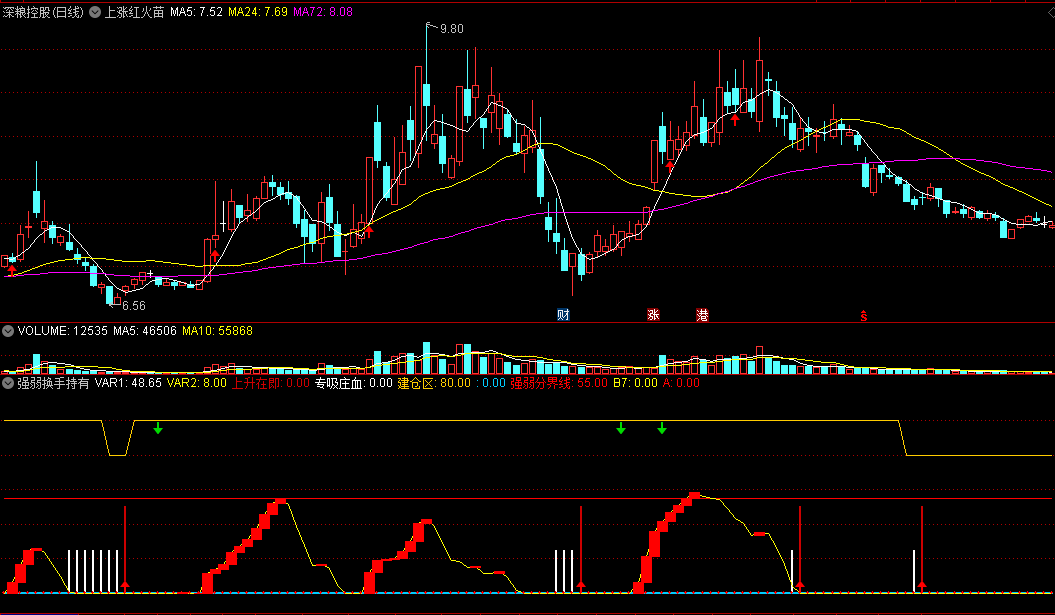
Task: Click the leftmost green down arrow signal
Action: (157, 428)
